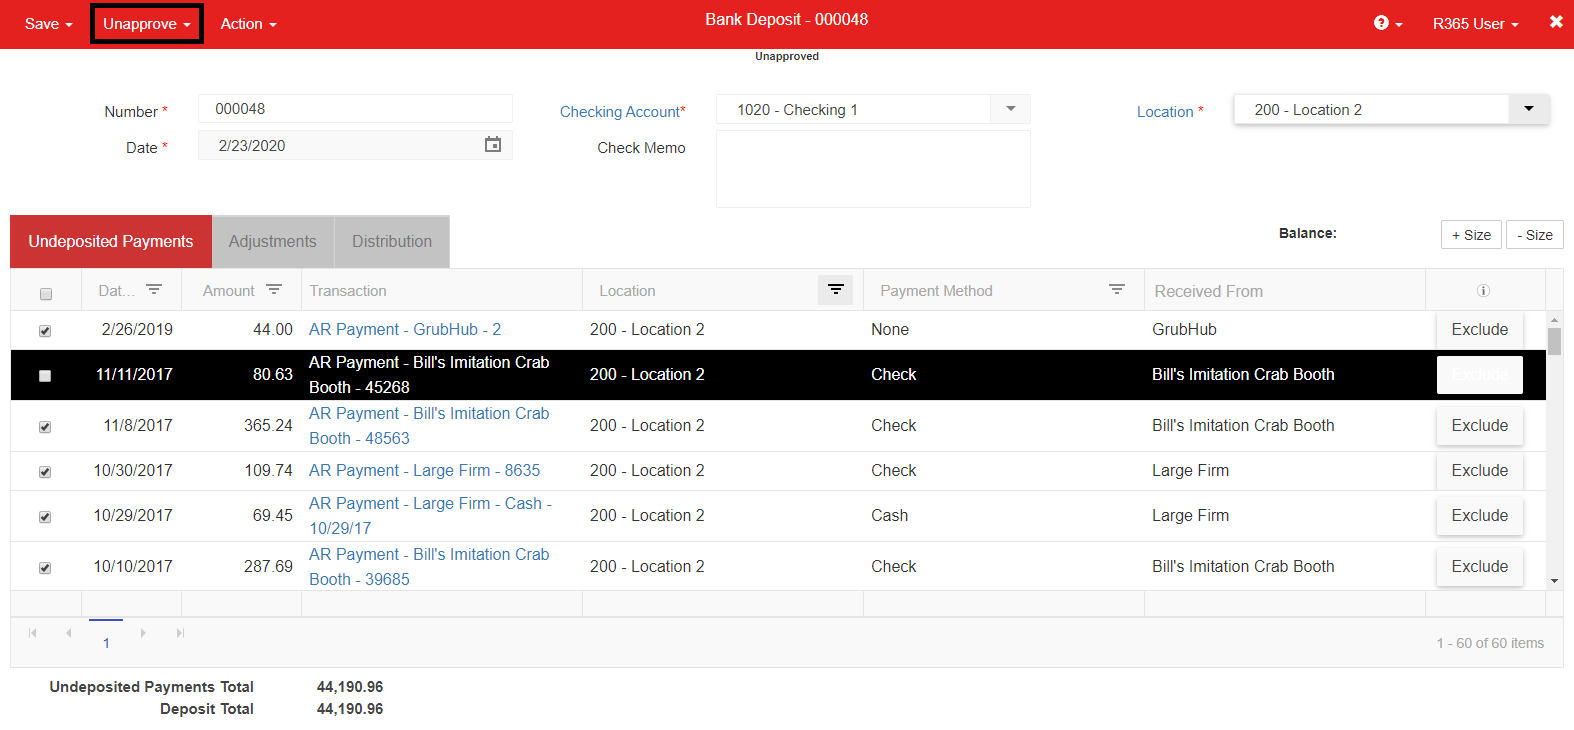This screenshot has width=1574, height=730.
Task: Exclude the 10/10/2017 Bill's Imitation Crab payment
Action: tap(1480, 566)
